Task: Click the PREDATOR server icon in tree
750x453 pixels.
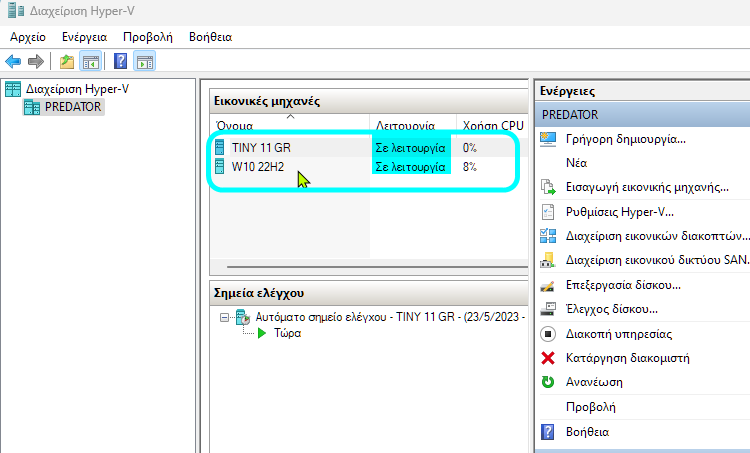Action: pos(32,107)
